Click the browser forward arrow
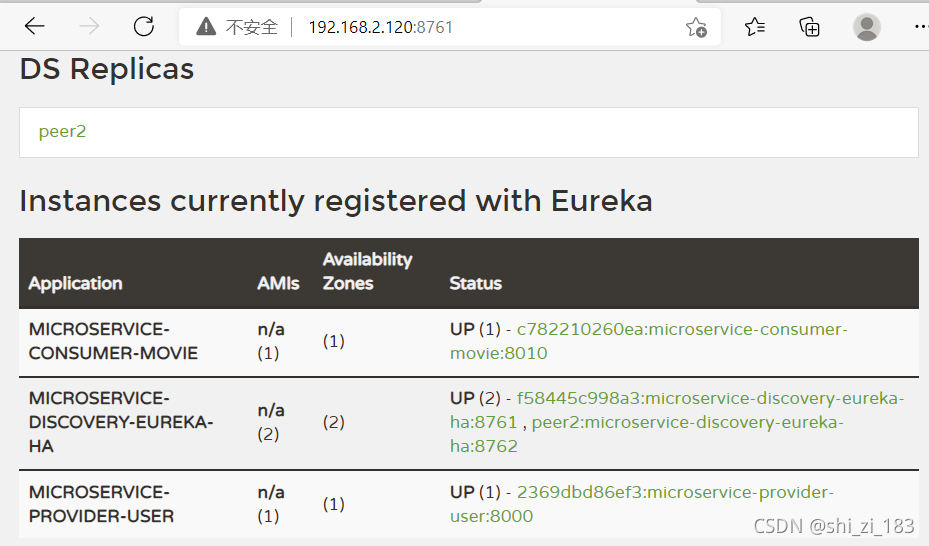Screen dimensions: 929x546 89,26
